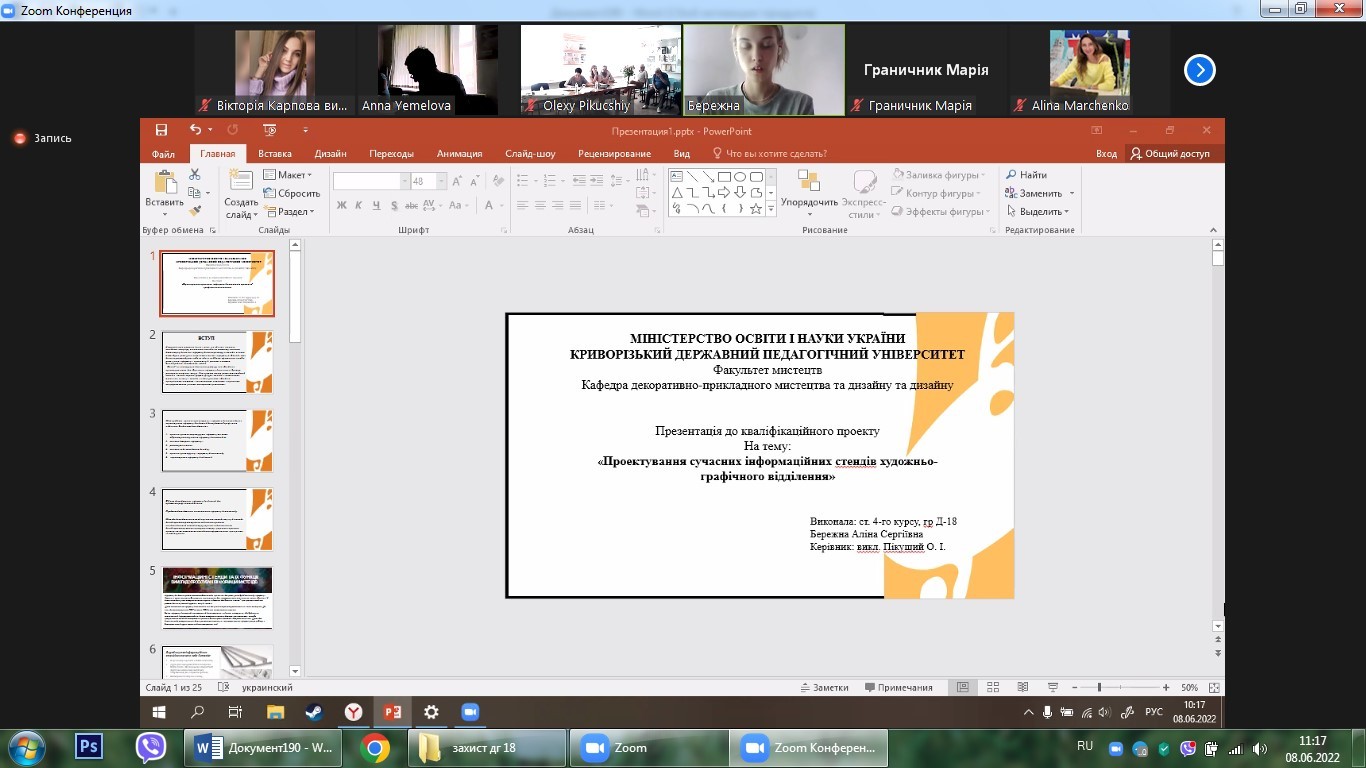The width and height of the screenshot is (1366, 768).
Task: Switch to reading view icon
Action: tap(1023, 687)
